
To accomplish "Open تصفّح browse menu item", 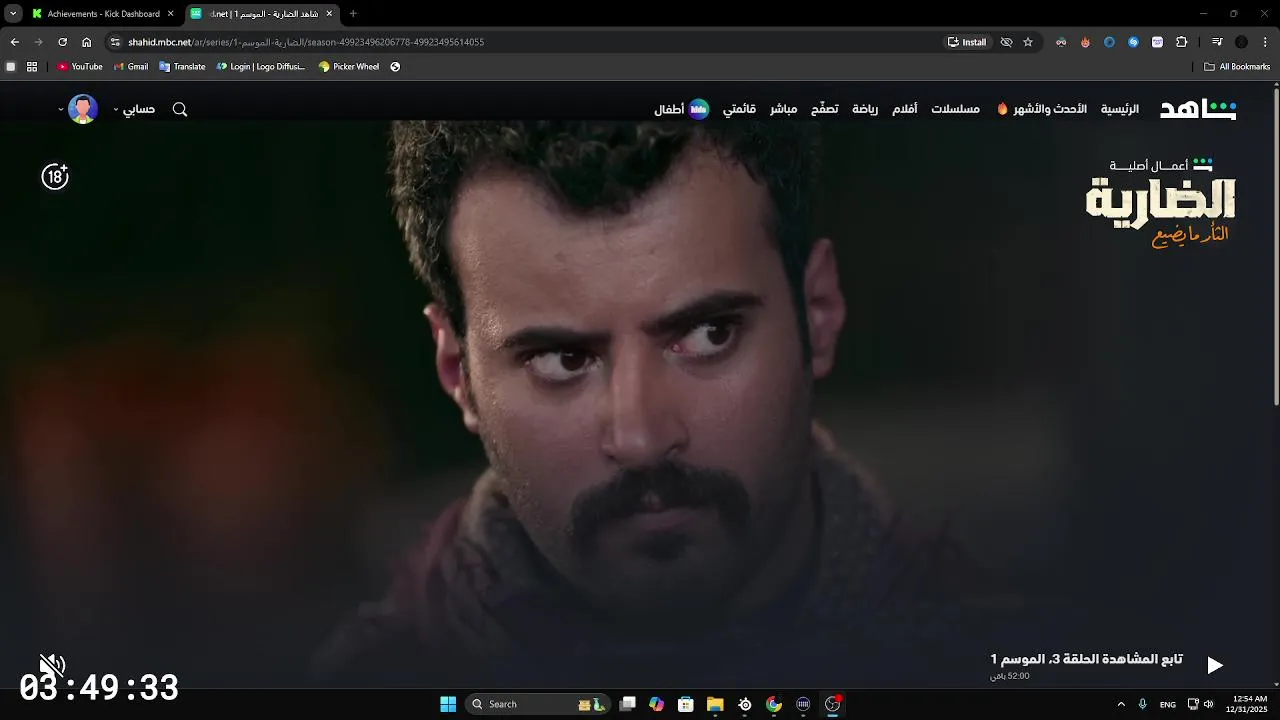I will click(x=824, y=109).
